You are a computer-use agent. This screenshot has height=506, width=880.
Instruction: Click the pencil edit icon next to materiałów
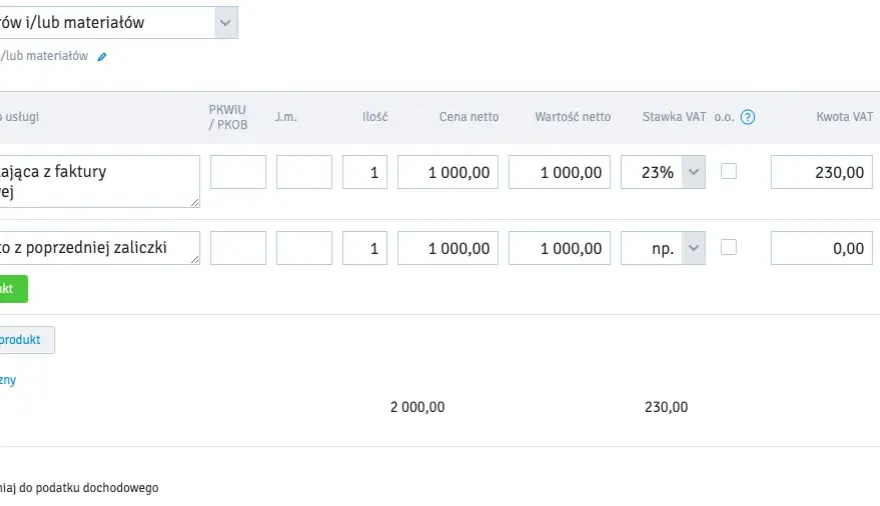click(102, 57)
